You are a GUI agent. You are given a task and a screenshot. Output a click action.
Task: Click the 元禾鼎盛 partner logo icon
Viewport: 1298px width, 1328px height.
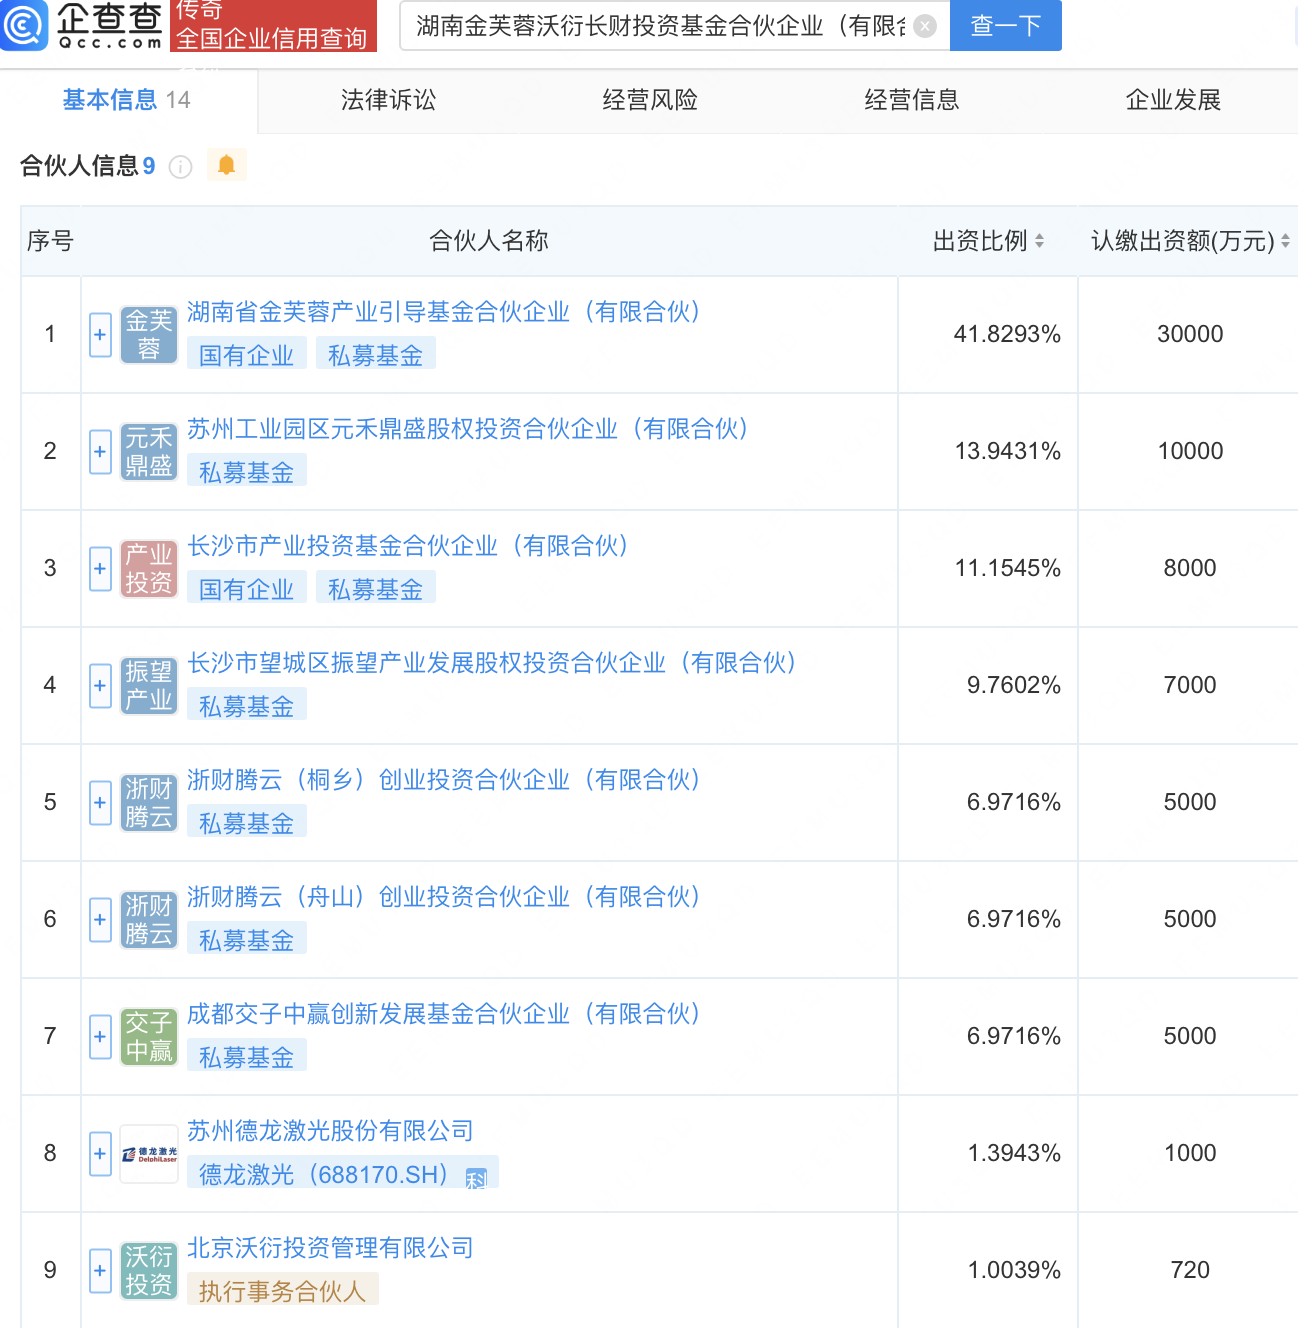[149, 452]
